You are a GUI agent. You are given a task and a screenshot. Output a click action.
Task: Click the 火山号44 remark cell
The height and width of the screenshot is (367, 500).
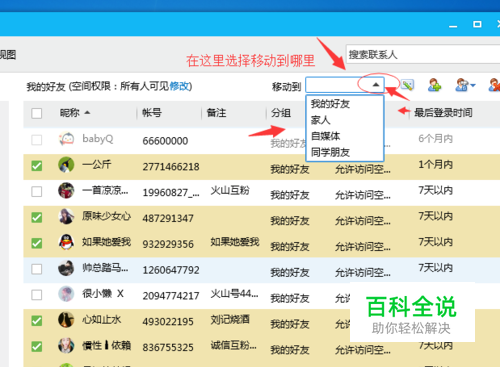click(x=234, y=294)
